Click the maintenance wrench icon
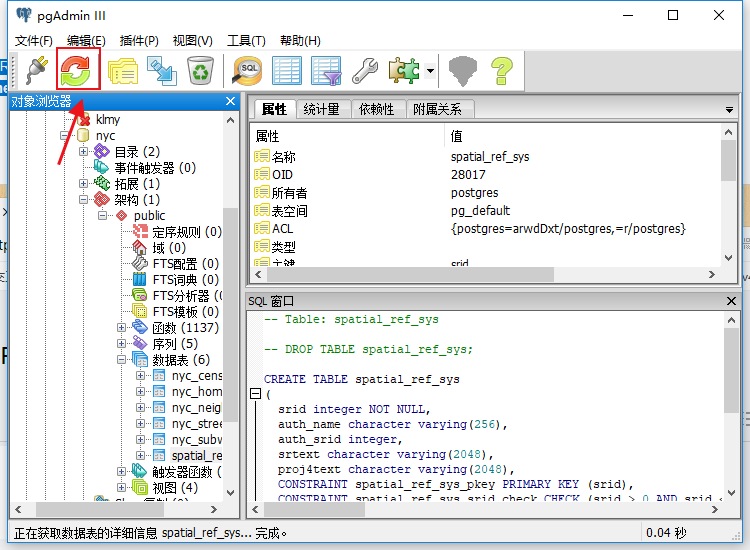Viewport: 750px width, 550px height. tap(365, 70)
